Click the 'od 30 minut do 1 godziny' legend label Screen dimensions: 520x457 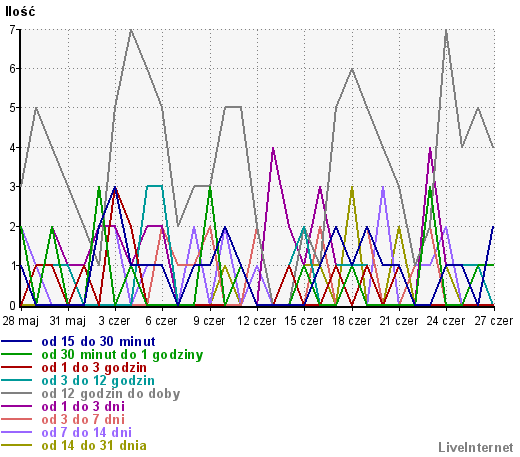pyautogui.click(x=122, y=355)
